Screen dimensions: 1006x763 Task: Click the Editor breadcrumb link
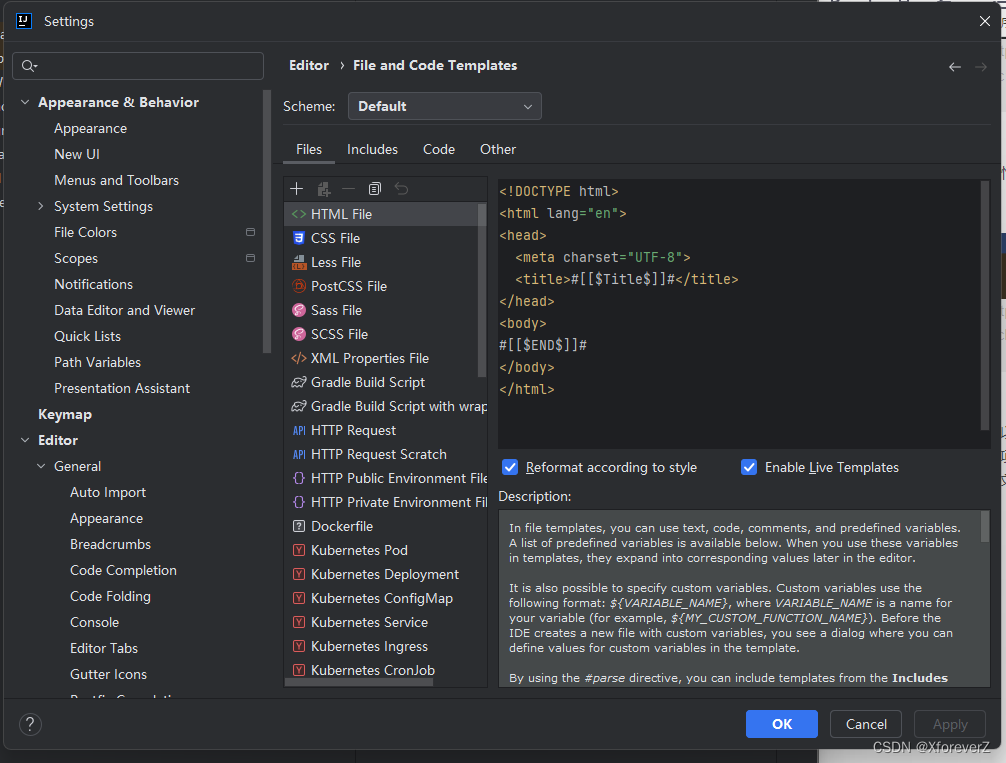pyautogui.click(x=309, y=65)
